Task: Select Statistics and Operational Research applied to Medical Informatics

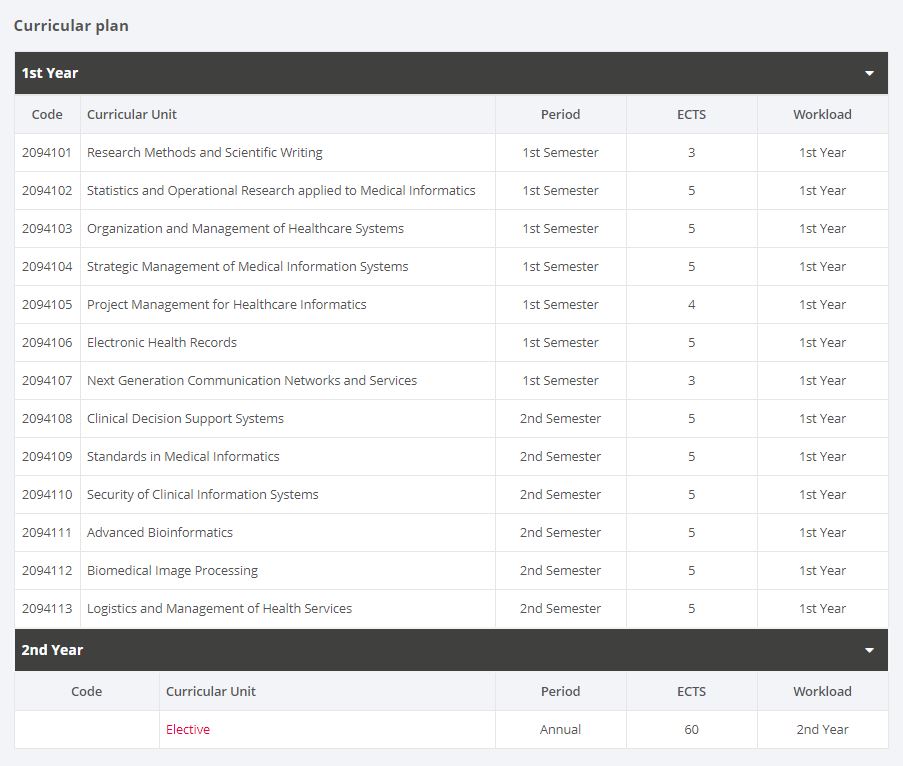Action: click(x=281, y=191)
